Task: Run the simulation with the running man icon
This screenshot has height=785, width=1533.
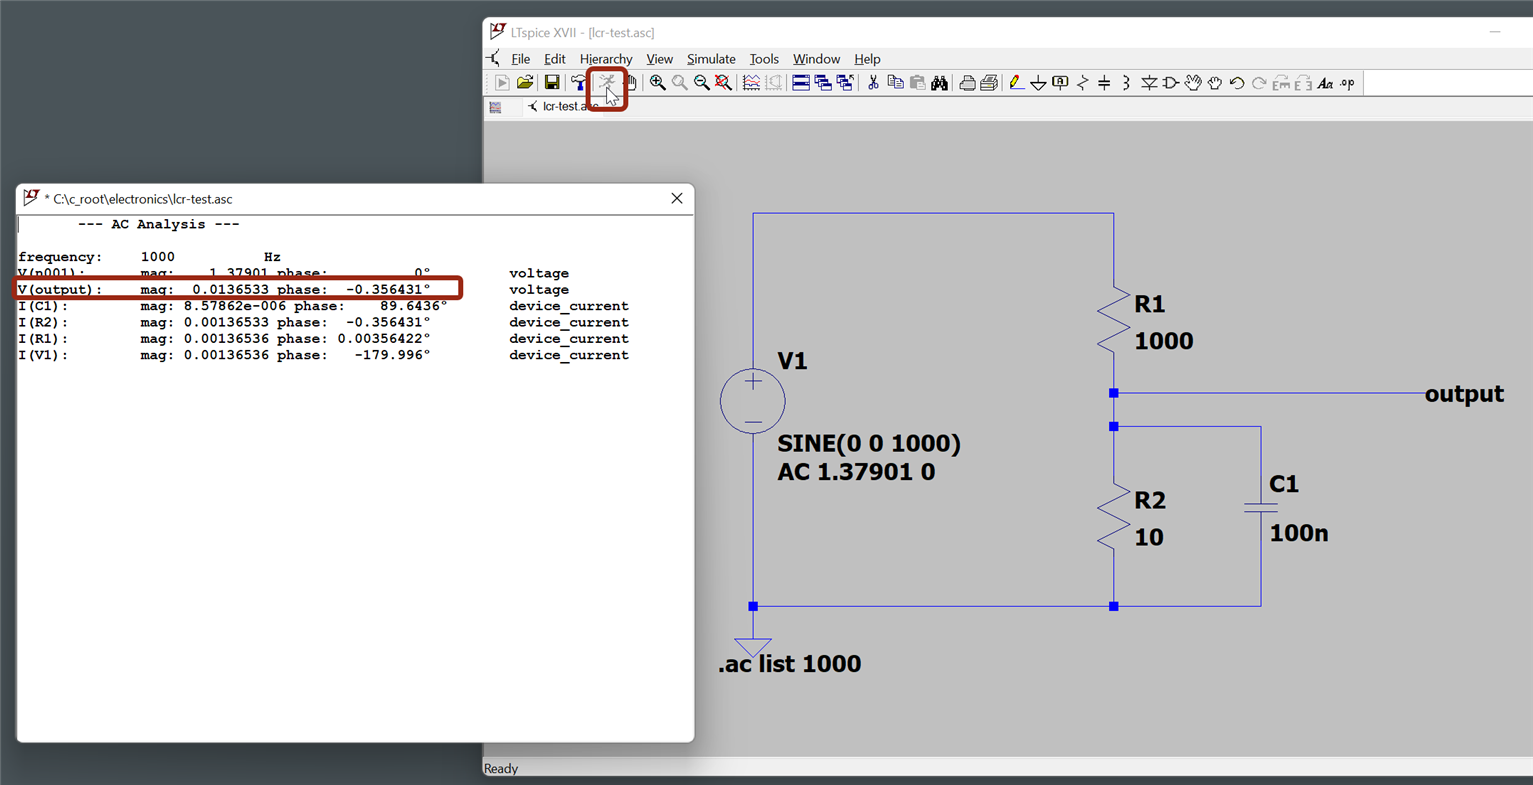Action: coord(606,83)
